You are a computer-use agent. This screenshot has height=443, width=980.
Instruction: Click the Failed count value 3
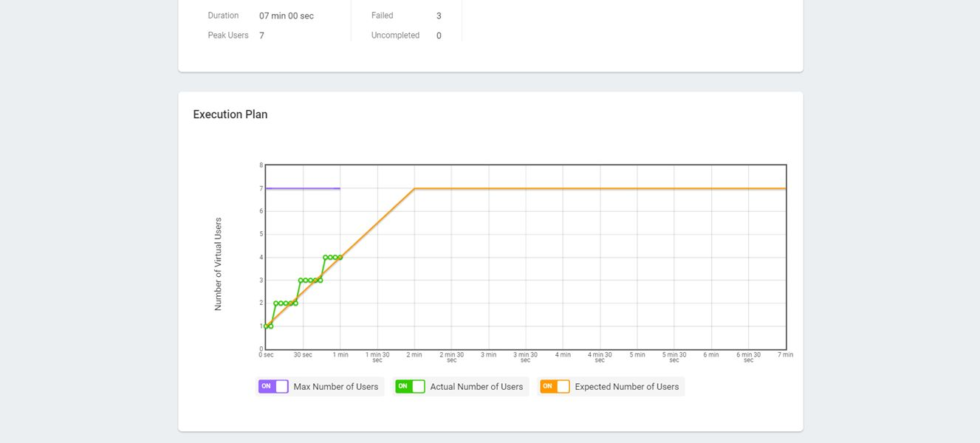pos(439,16)
